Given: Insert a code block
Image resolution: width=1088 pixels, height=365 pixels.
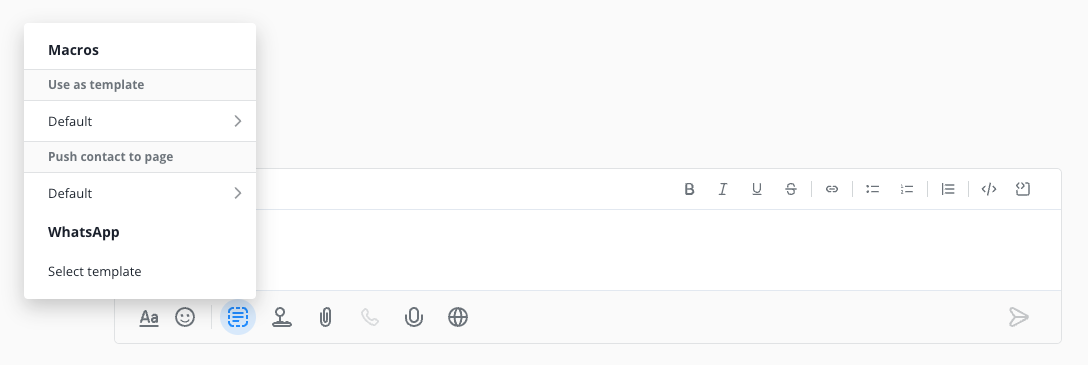Looking at the screenshot, I should [1023, 189].
